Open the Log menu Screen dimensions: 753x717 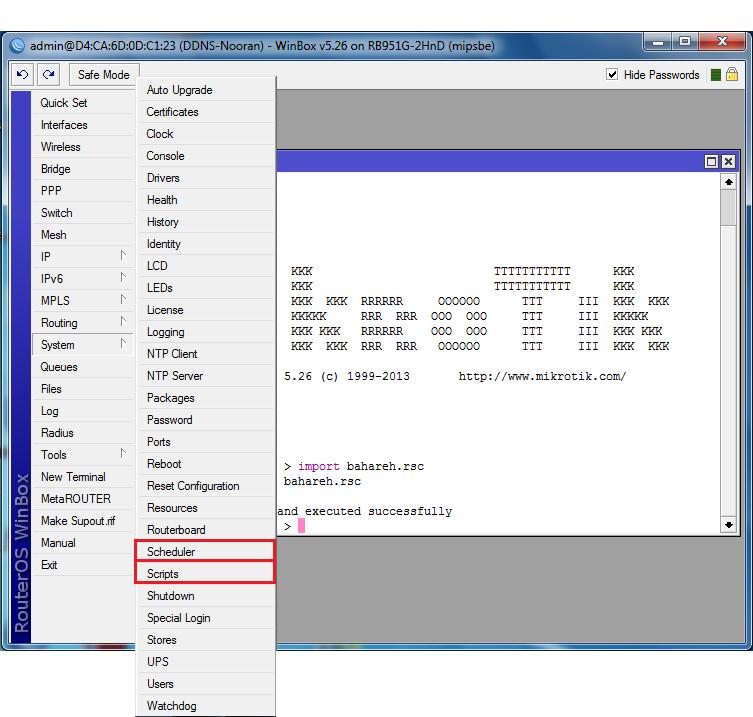click(83, 411)
